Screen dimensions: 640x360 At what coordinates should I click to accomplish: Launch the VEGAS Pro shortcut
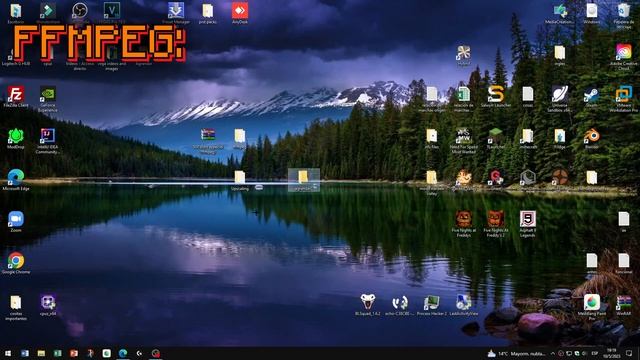point(112,12)
